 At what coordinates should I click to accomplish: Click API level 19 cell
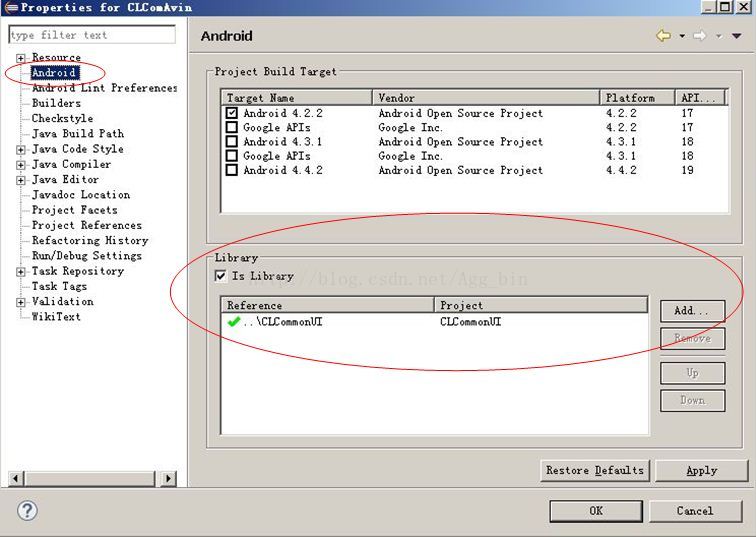688,170
